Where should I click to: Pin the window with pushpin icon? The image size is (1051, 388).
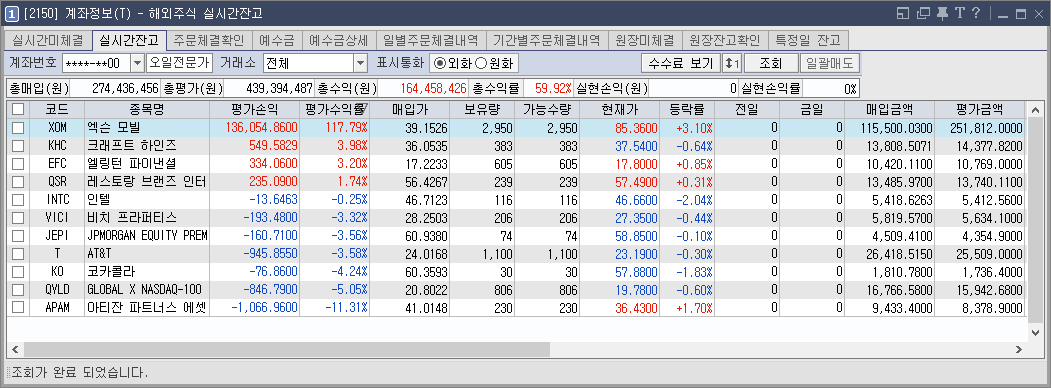pyautogui.click(x=943, y=13)
